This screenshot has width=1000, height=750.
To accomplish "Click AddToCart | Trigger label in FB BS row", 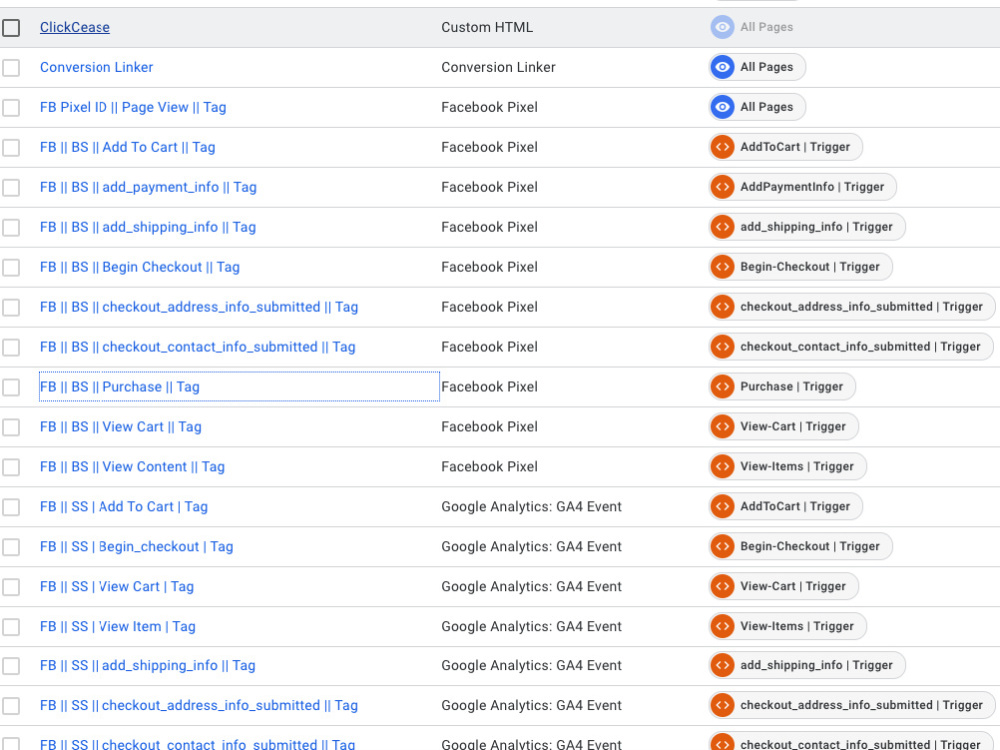I will pos(795,147).
